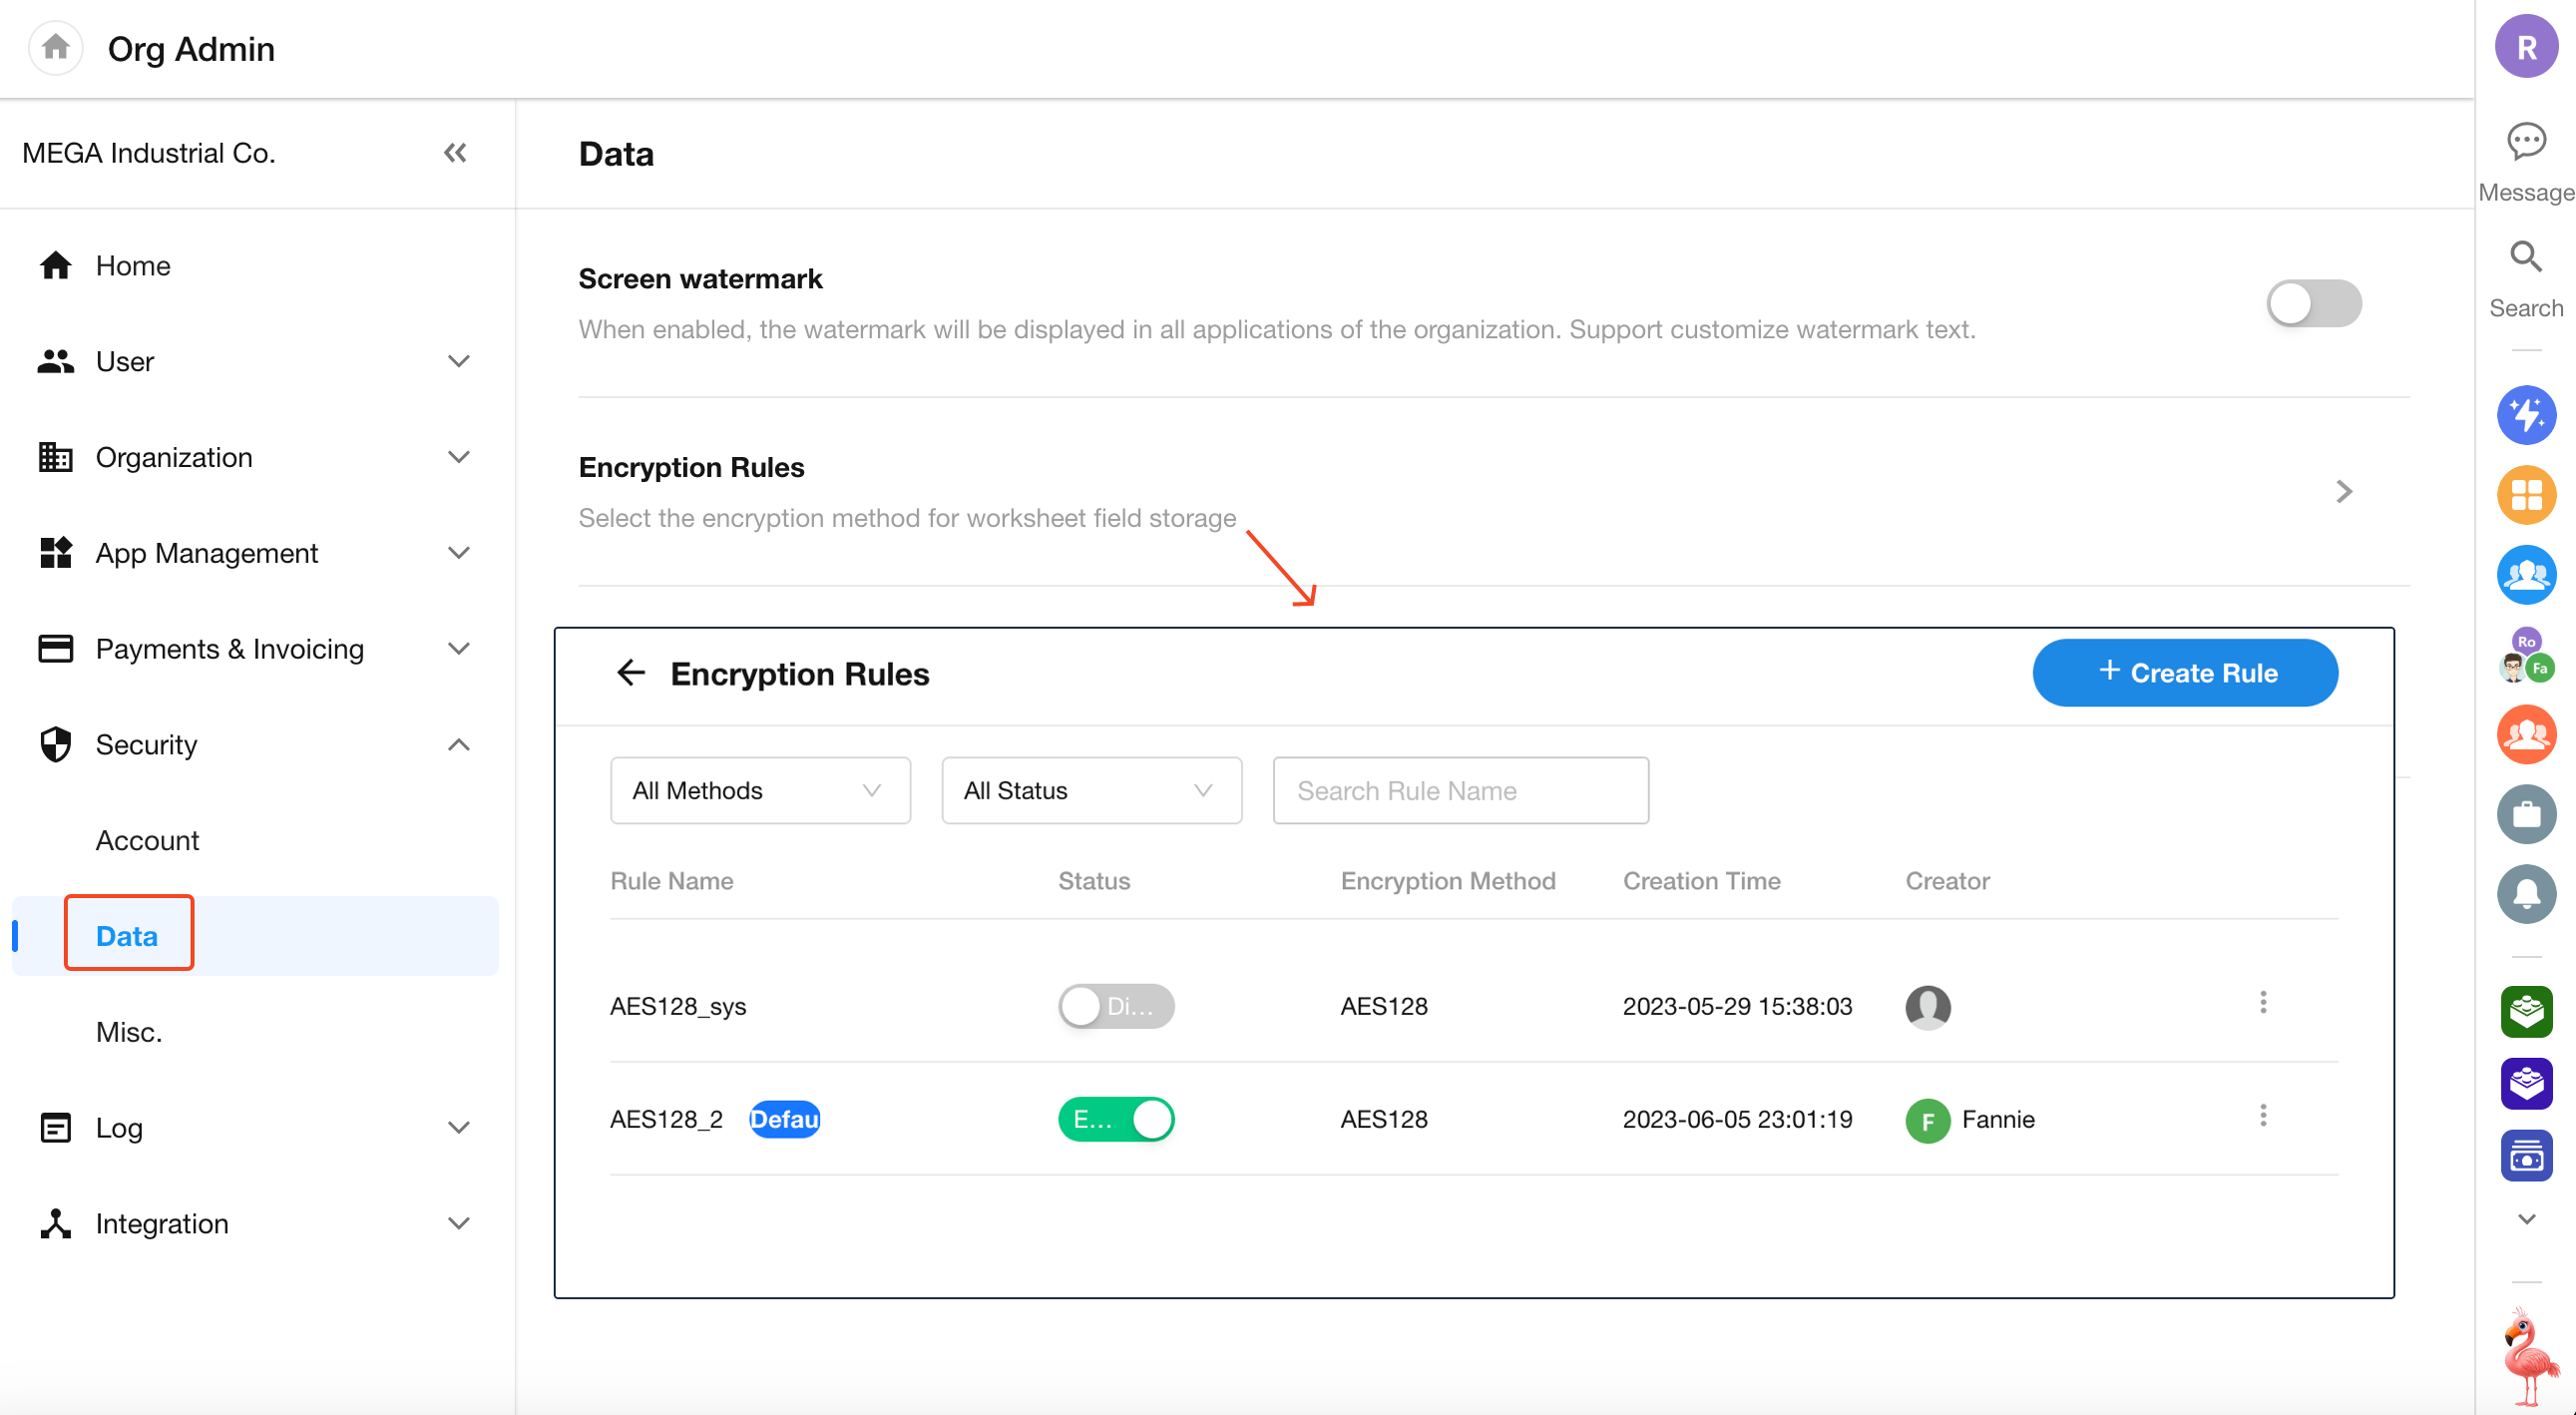Viewport: 2576px width, 1415px height.
Task: Open three-dot menu for AES128_sys rule
Action: click(2262, 1003)
